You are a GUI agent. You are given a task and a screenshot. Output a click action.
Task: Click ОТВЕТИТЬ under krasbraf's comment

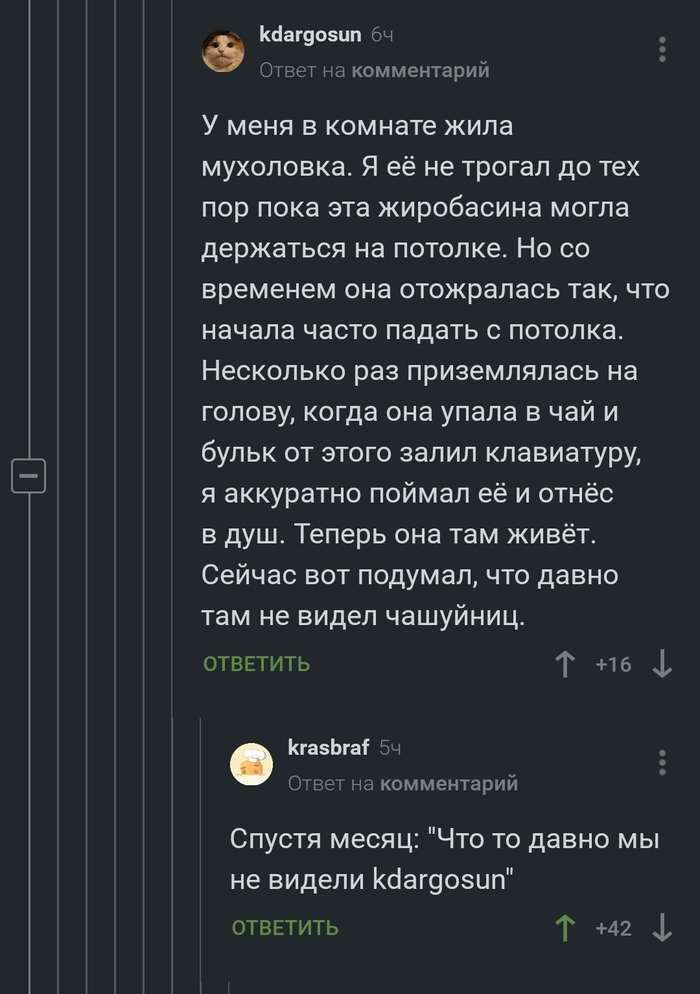click(286, 928)
